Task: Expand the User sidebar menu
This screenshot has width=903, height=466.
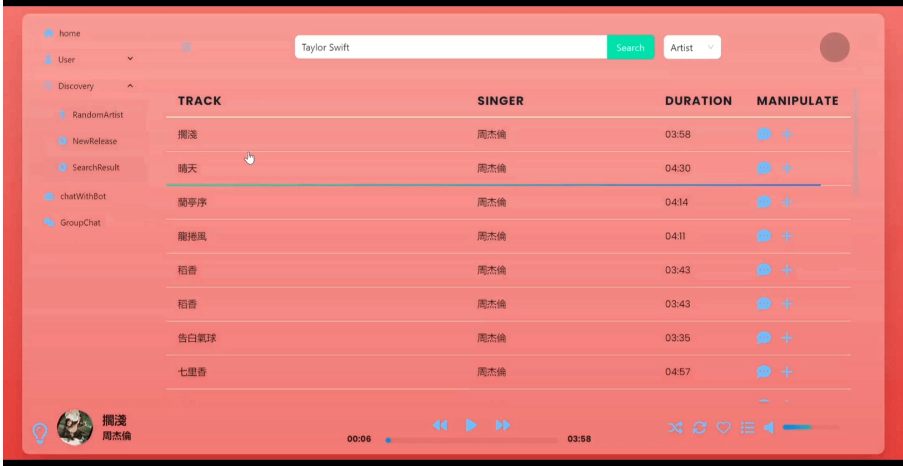Action: (89, 59)
